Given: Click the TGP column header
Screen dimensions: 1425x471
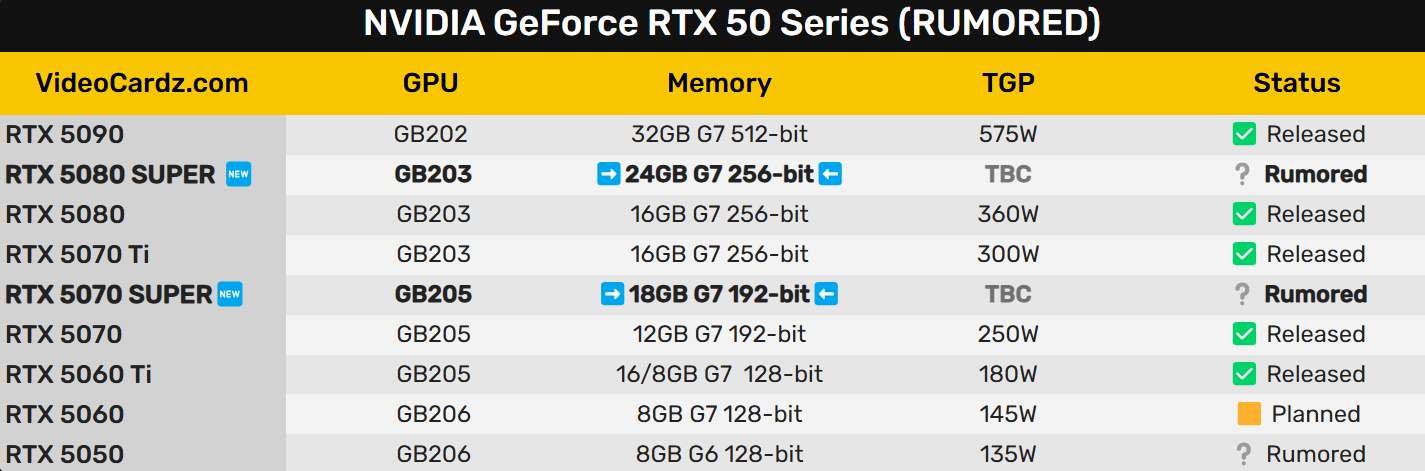Looking at the screenshot, I should (x=1008, y=83).
